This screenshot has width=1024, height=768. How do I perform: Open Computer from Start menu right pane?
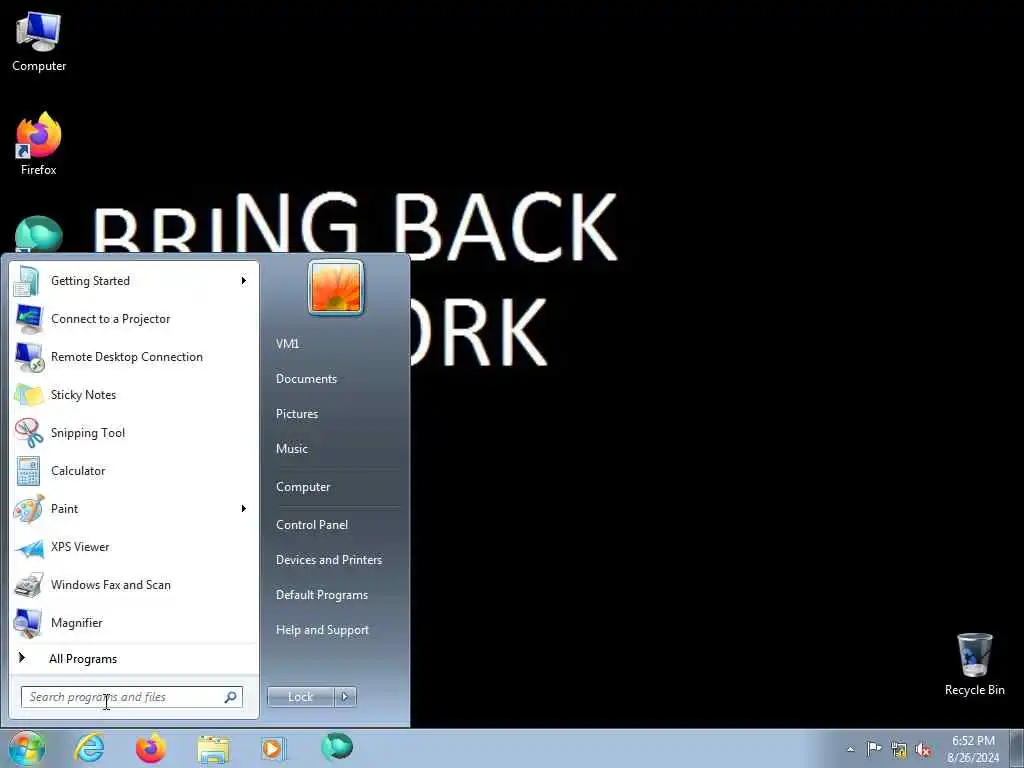coord(303,487)
